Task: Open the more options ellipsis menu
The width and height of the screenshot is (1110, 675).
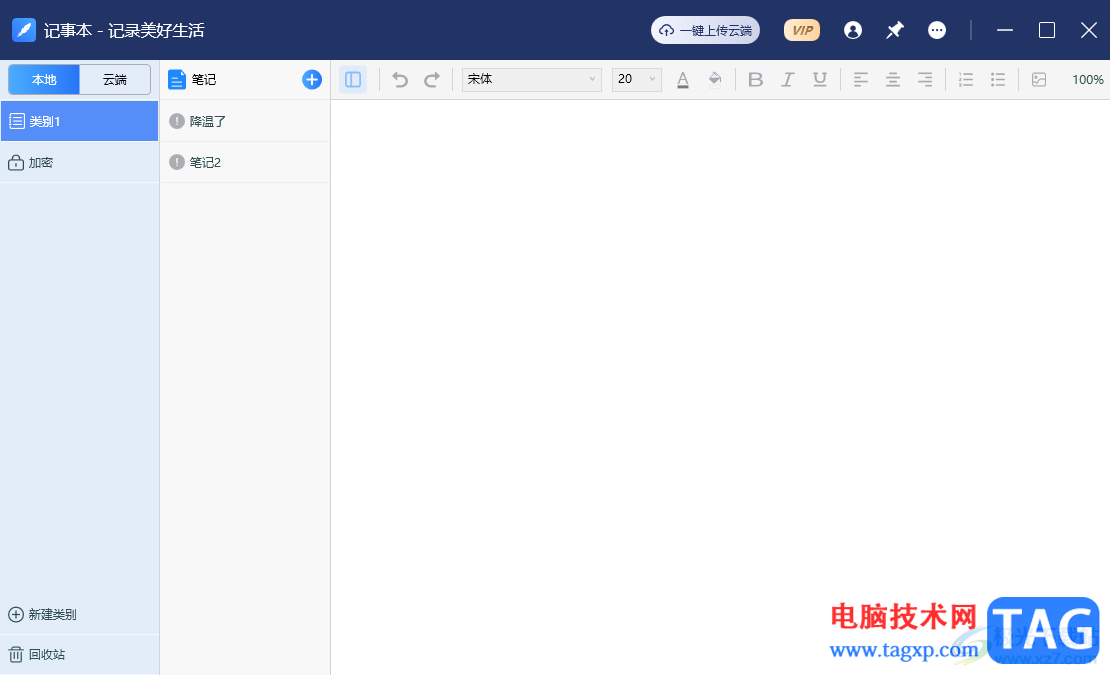Action: point(937,30)
